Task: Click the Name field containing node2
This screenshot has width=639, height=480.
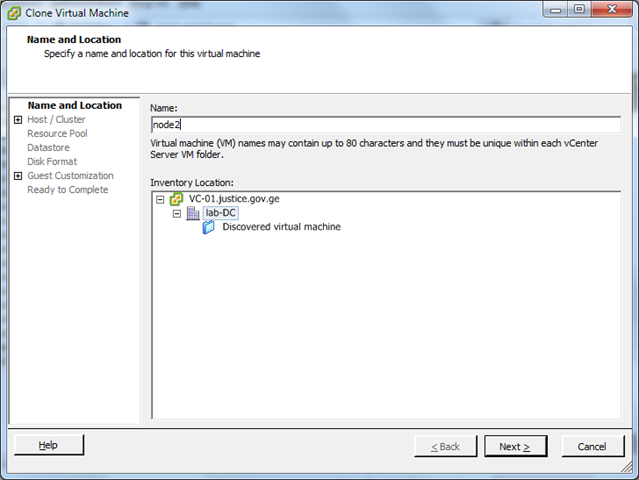Action: point(384,125)
